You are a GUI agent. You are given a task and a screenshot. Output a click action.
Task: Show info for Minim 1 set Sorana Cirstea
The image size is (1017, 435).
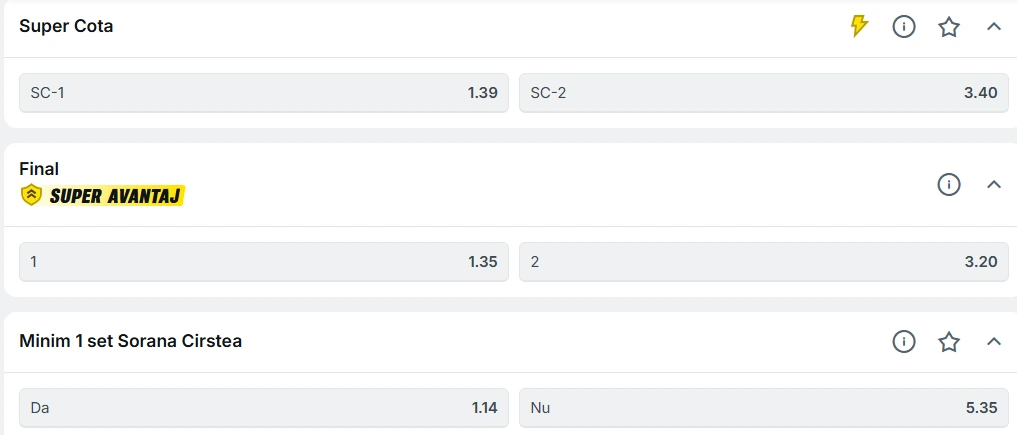tap(904, 342)
